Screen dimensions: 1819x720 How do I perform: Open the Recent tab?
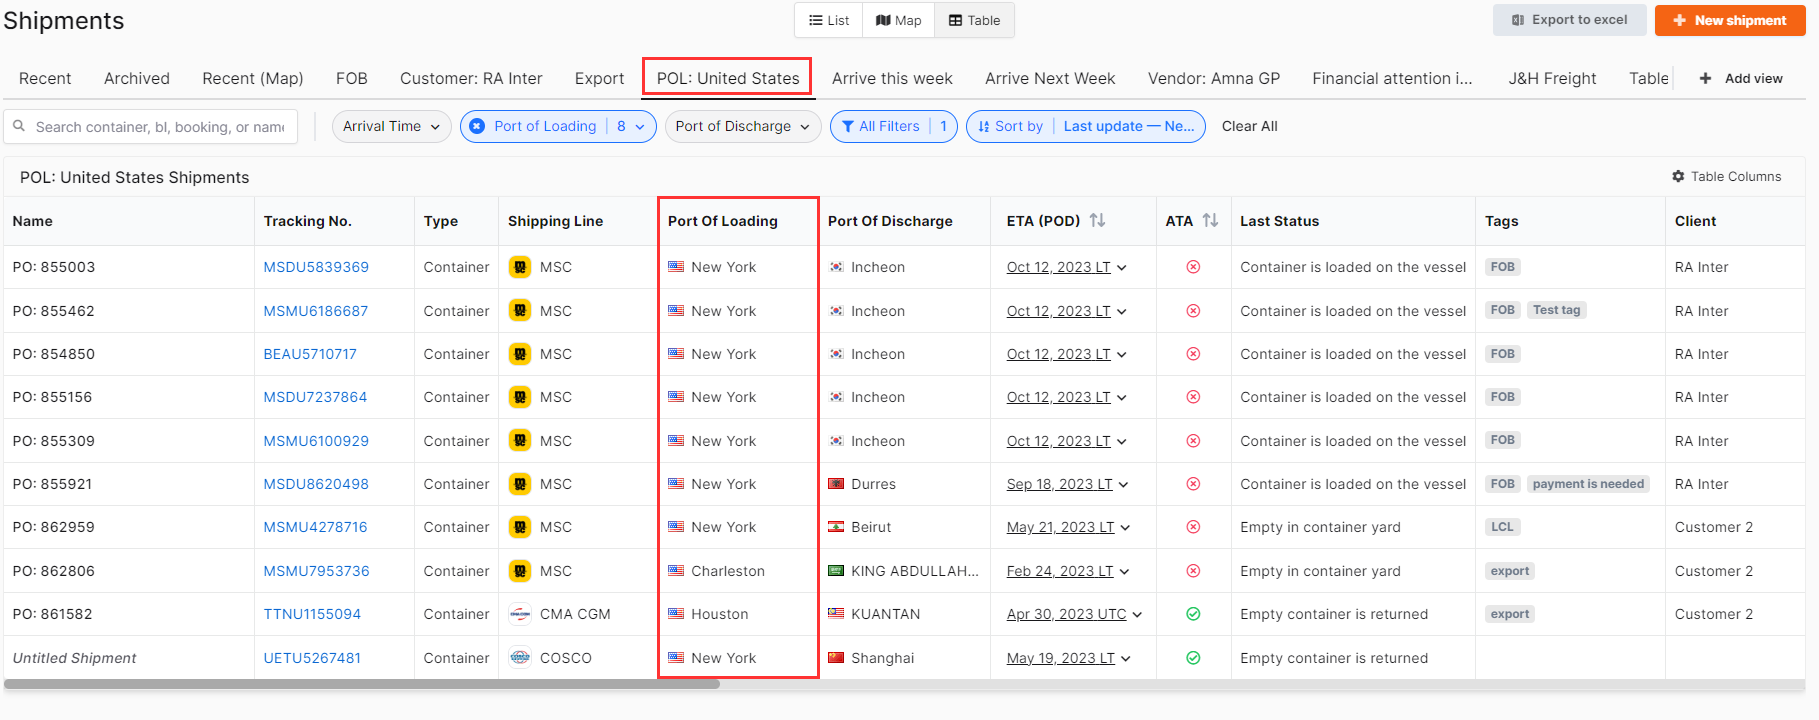(45, 78)
